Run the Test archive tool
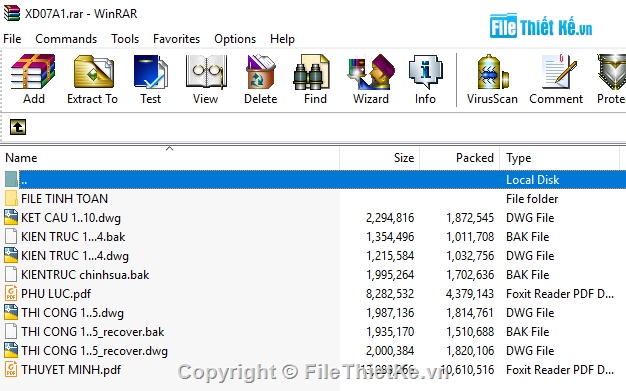 tap(151, 79)
